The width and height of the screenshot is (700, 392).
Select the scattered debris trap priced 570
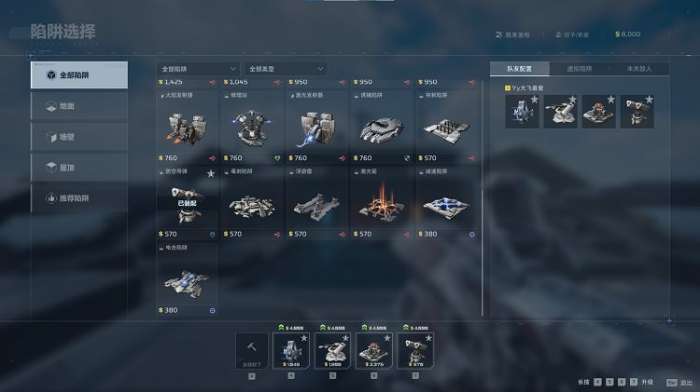(252, 203)
